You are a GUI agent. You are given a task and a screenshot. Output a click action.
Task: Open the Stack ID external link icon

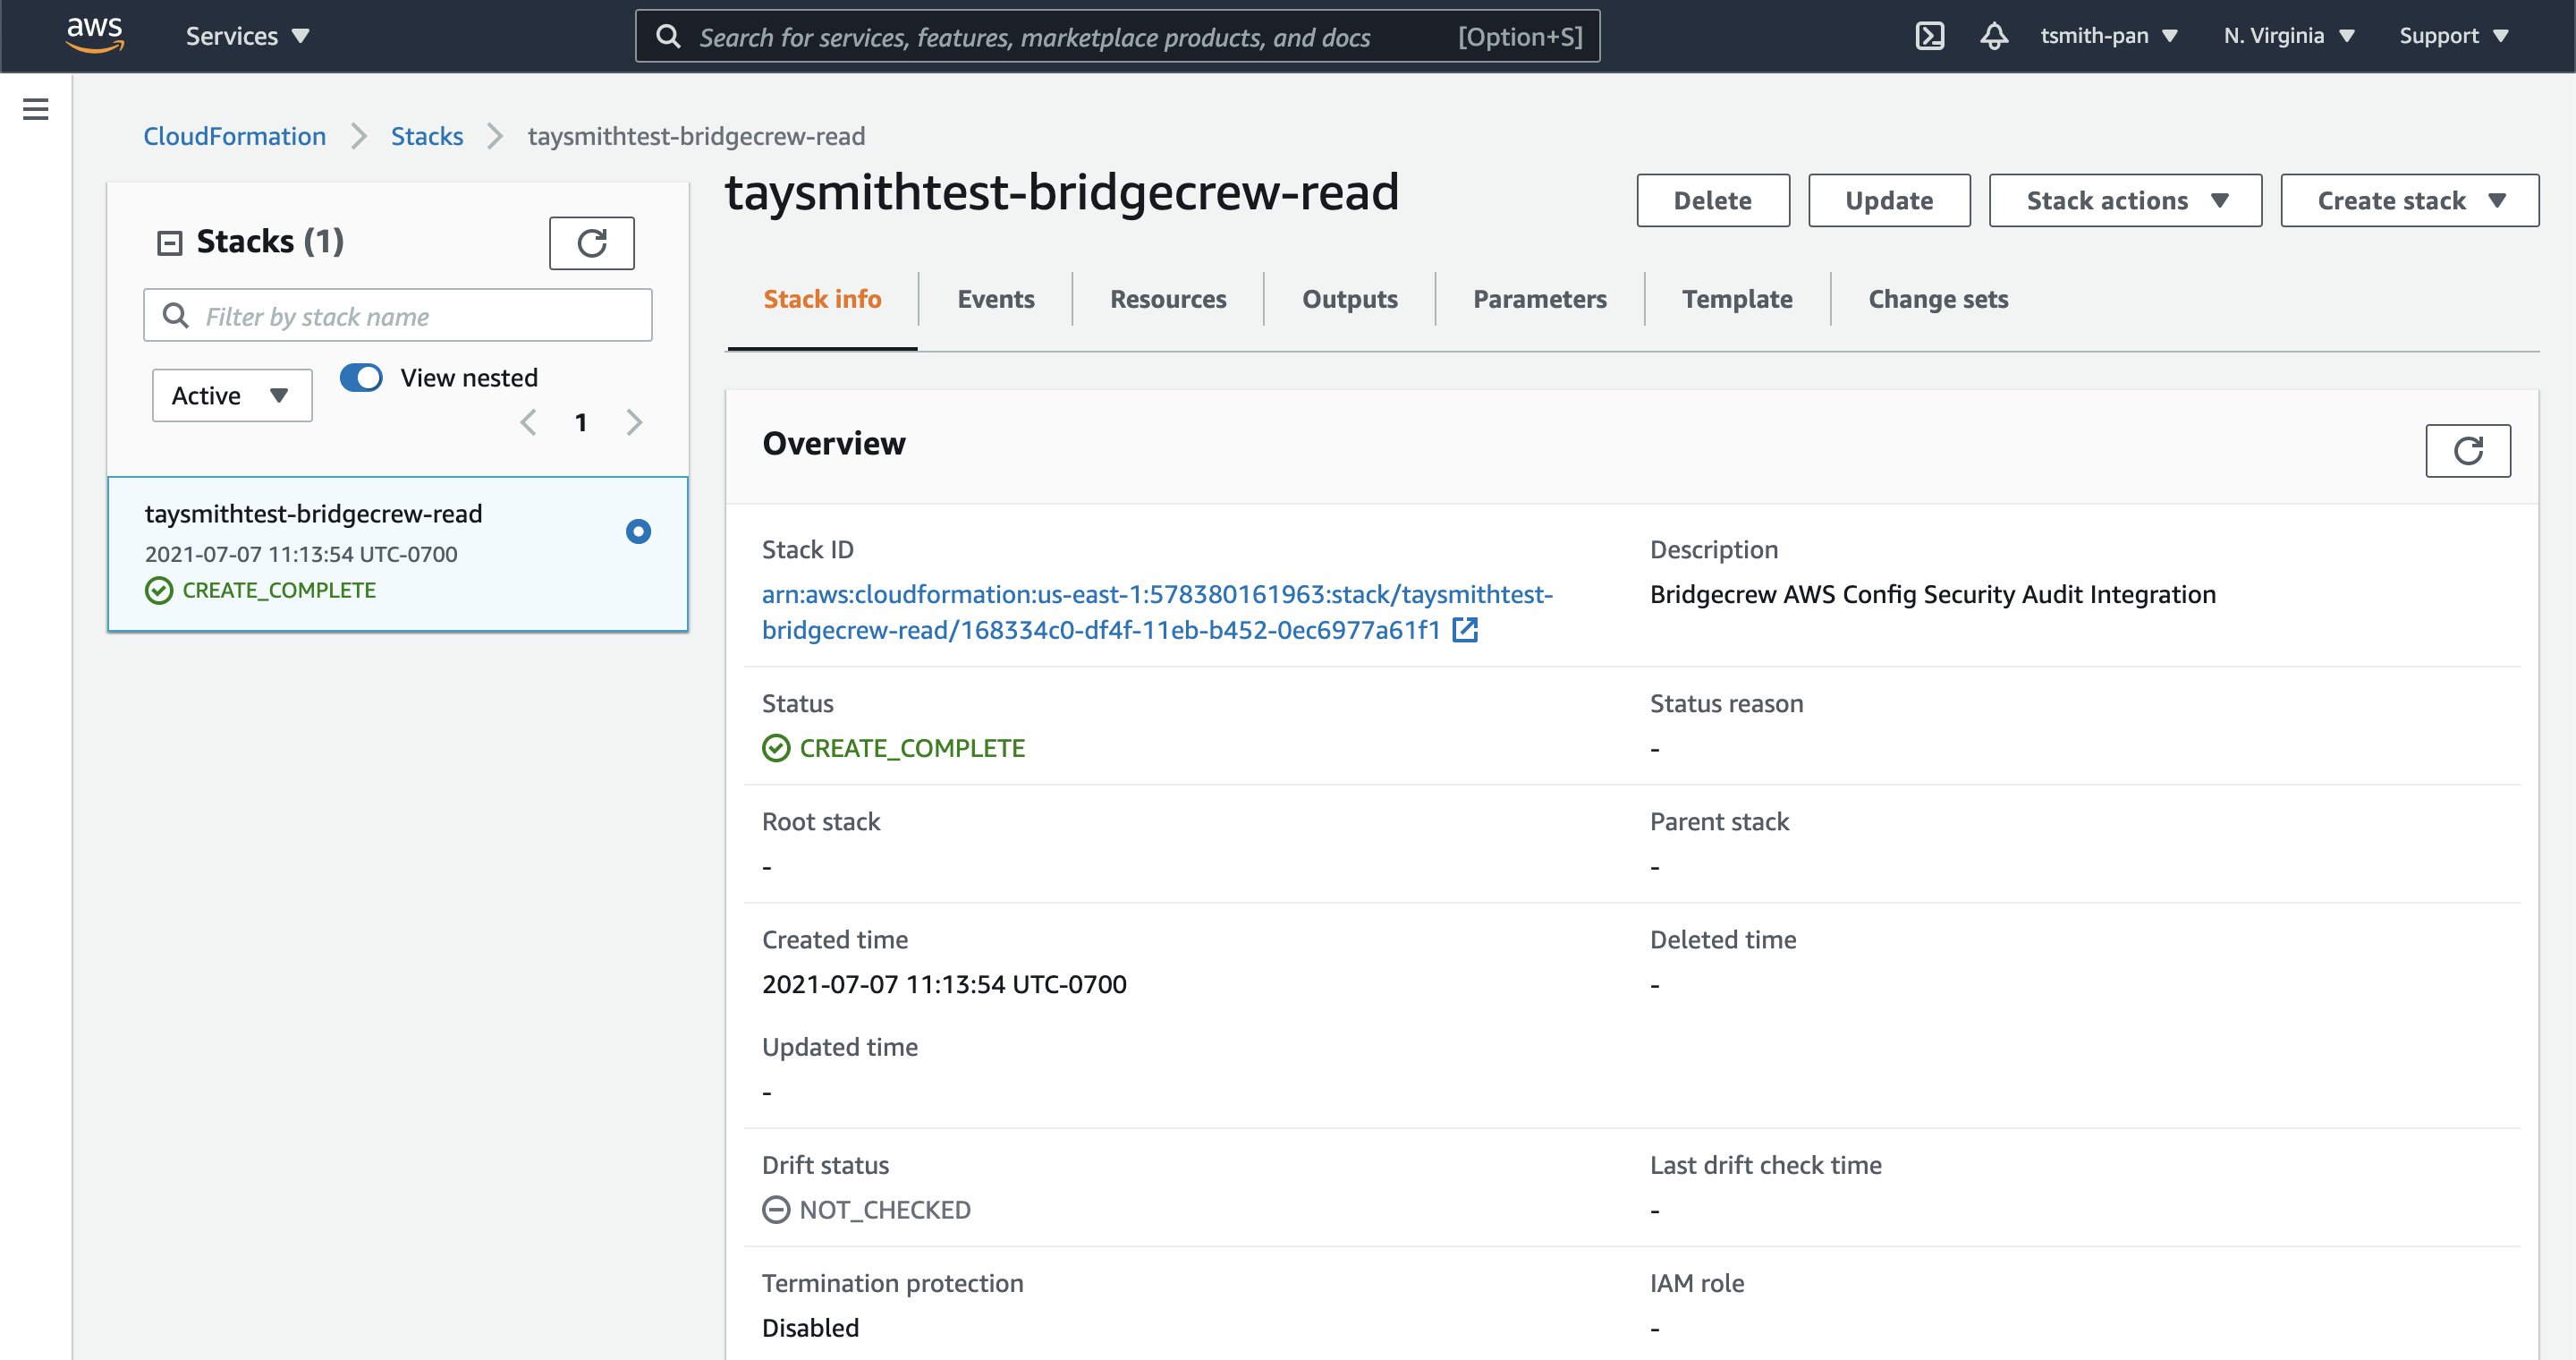pos(1465,630)
